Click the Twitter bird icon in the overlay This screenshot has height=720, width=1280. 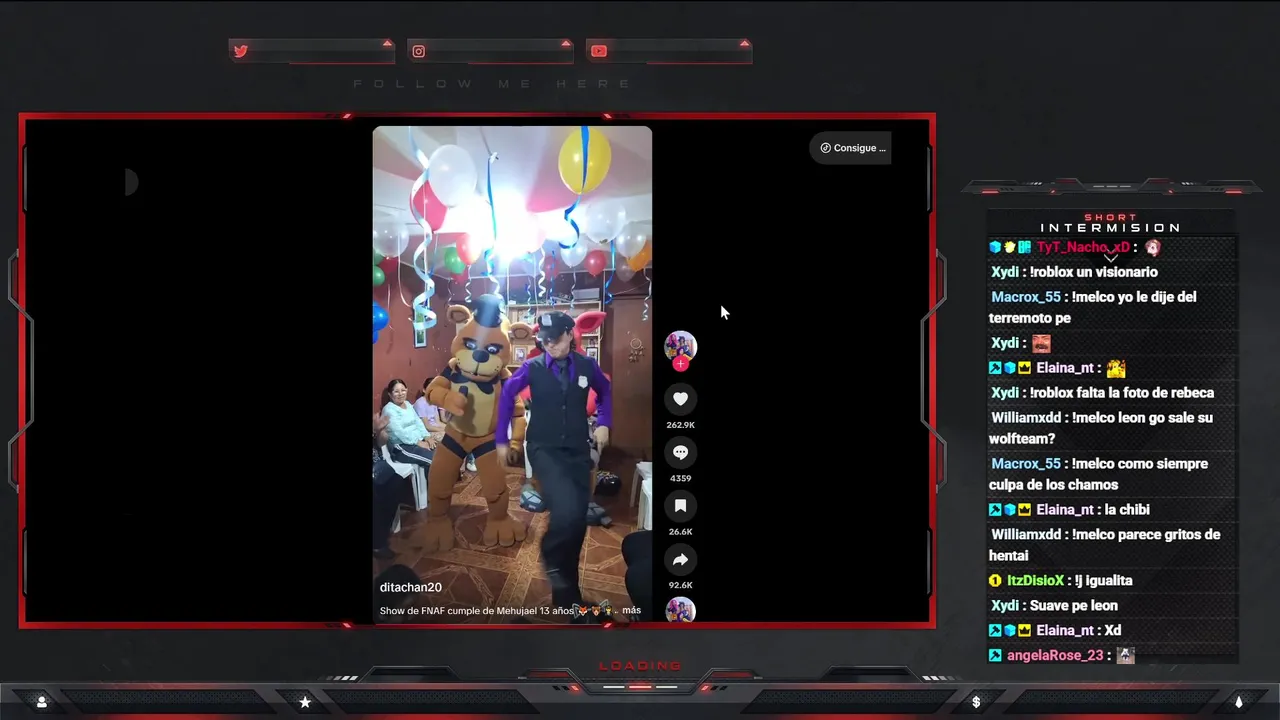pos(241,51)
